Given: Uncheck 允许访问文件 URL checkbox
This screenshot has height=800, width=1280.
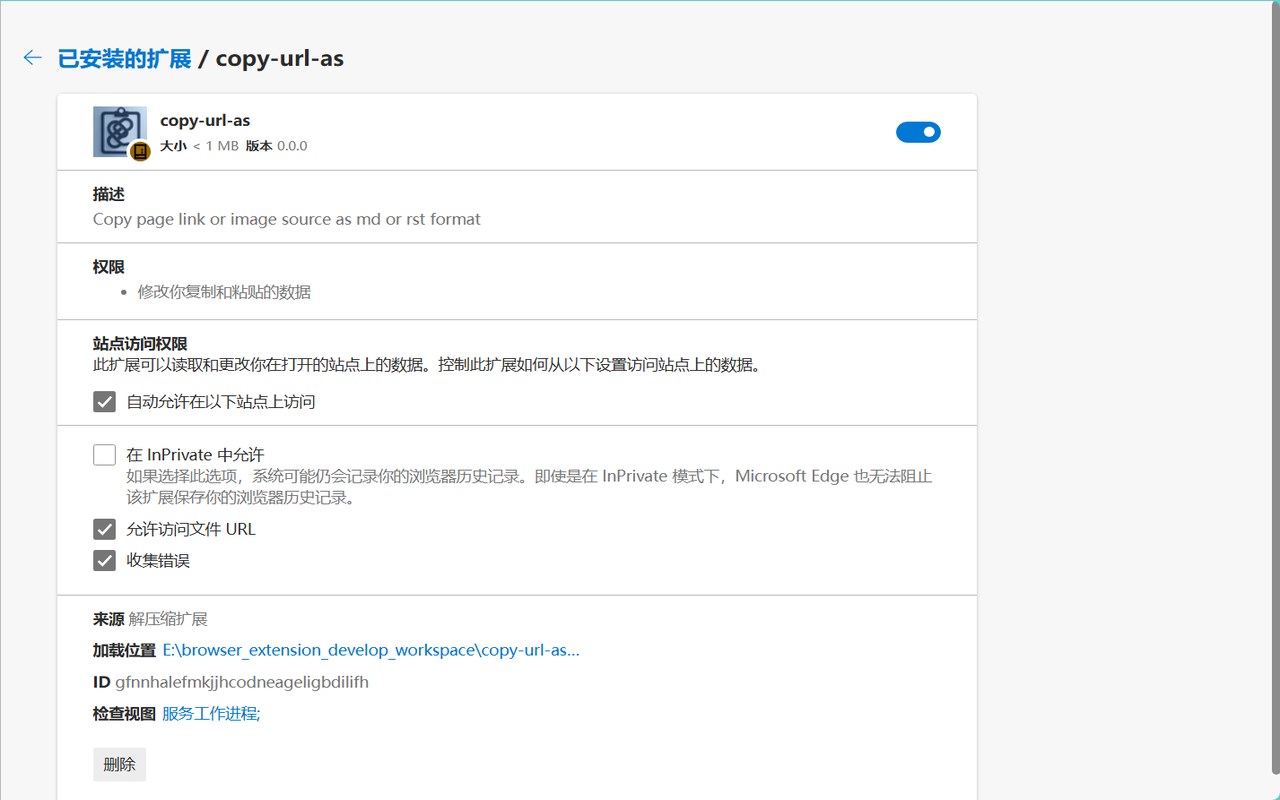Looking at the screenshot, I should 104,529.
